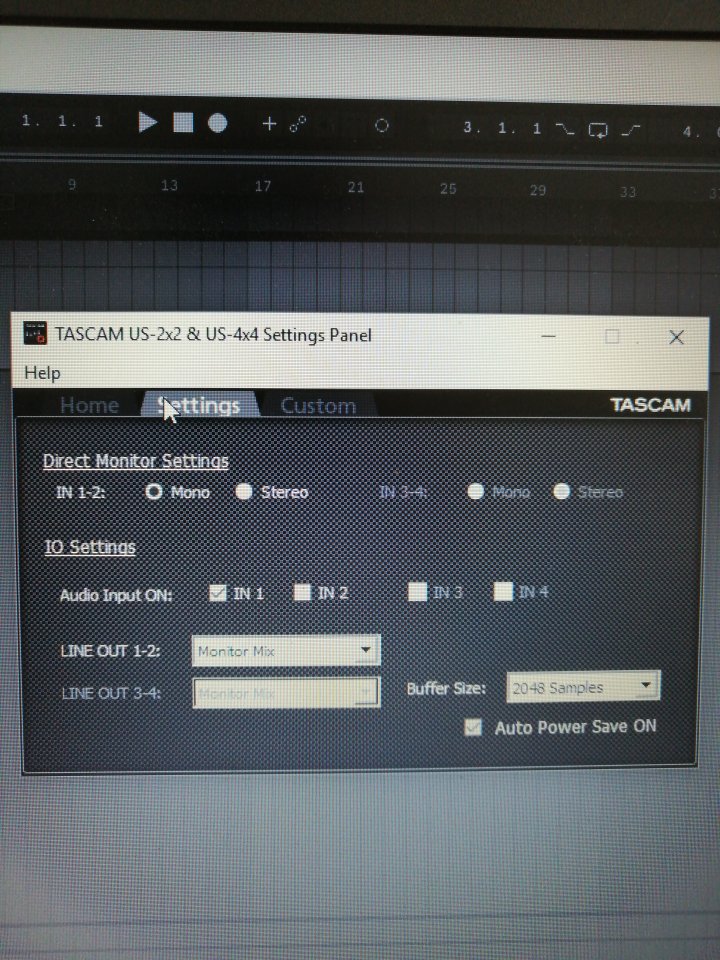Open the LINE OUT 1-2 dropdown
The height and width of the screenshot is (960, 720).
click(286, 650)
